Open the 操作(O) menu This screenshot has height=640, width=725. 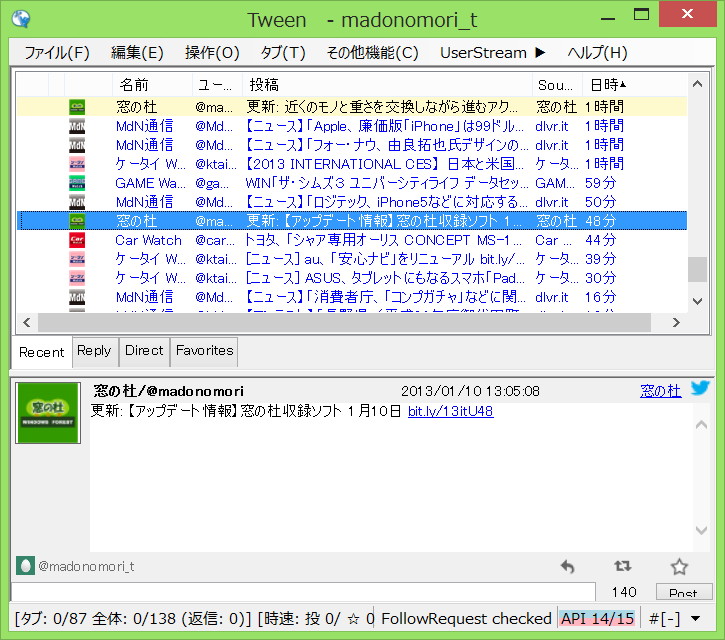click(212, 53)
